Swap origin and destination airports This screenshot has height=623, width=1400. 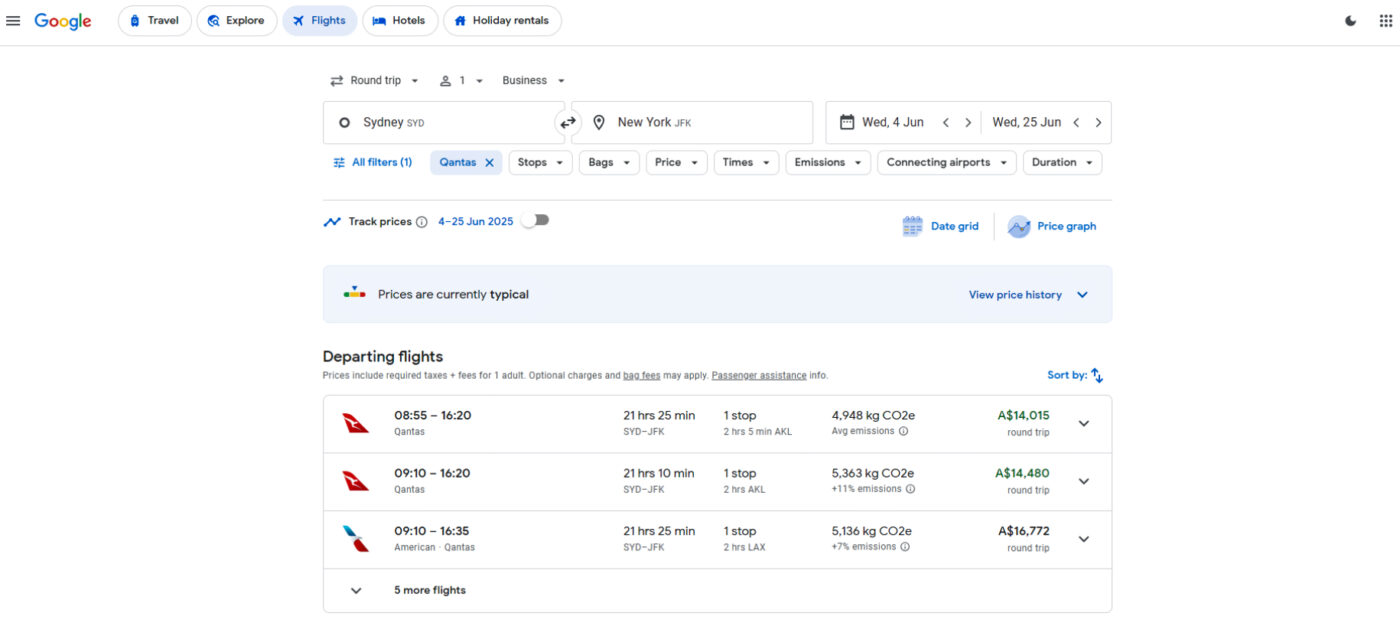point(568,122)
